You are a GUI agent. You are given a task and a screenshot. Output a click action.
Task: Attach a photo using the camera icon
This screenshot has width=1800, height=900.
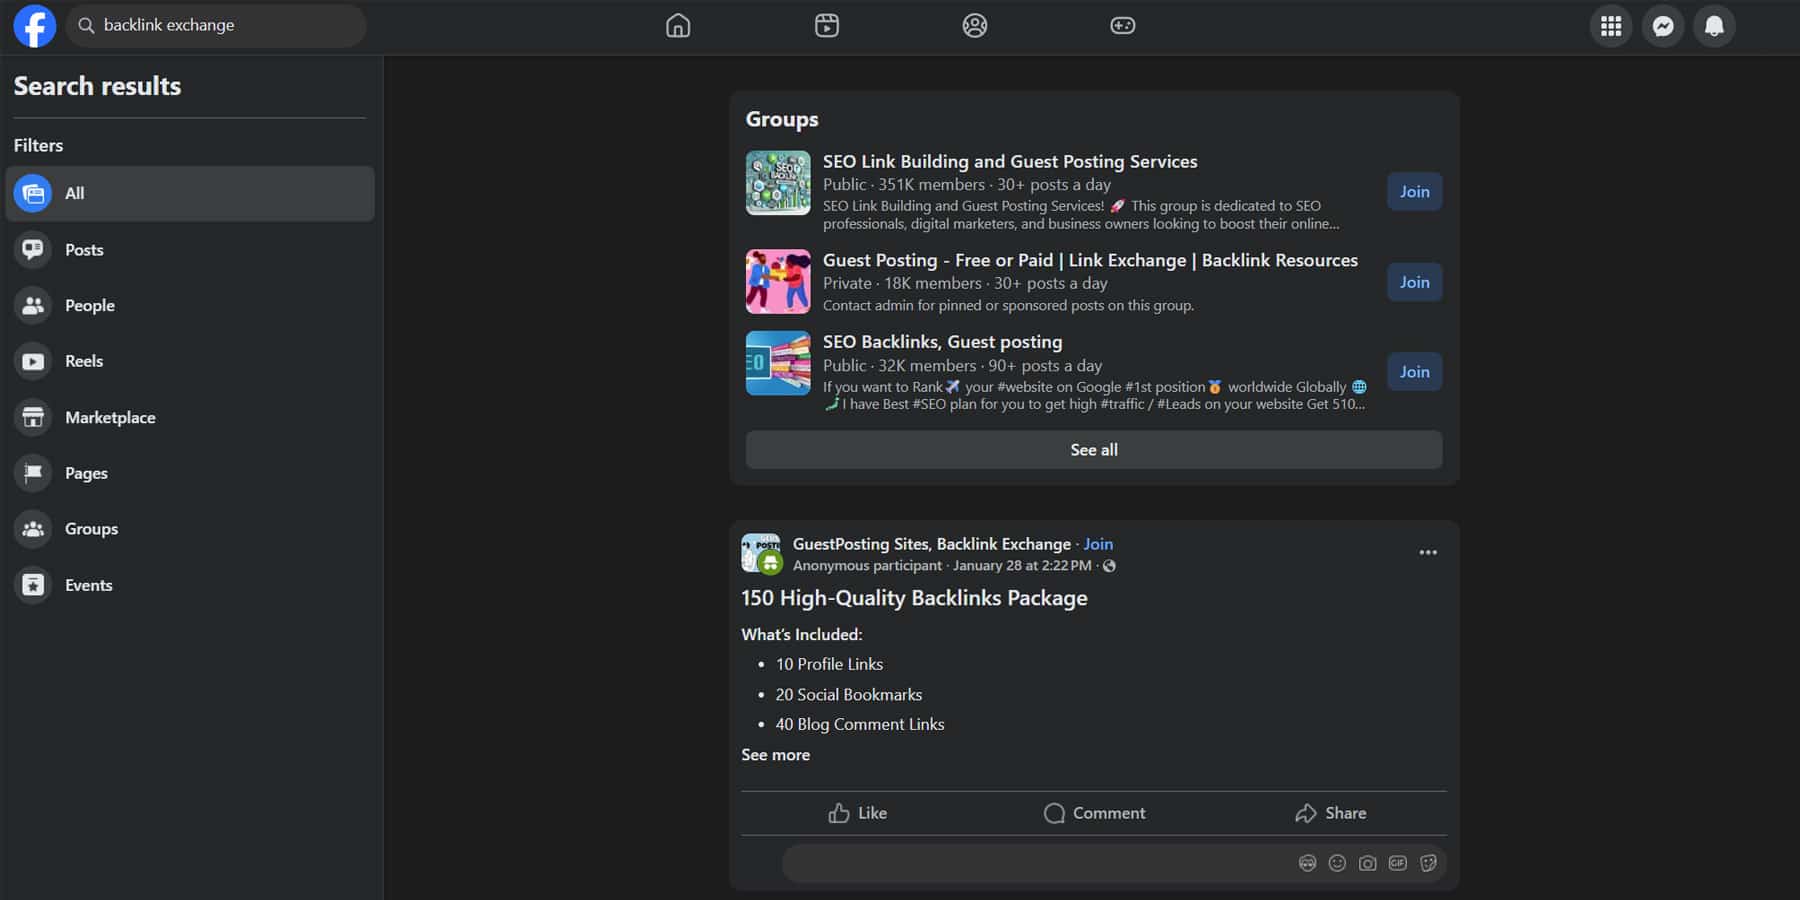click(1367, 862)
